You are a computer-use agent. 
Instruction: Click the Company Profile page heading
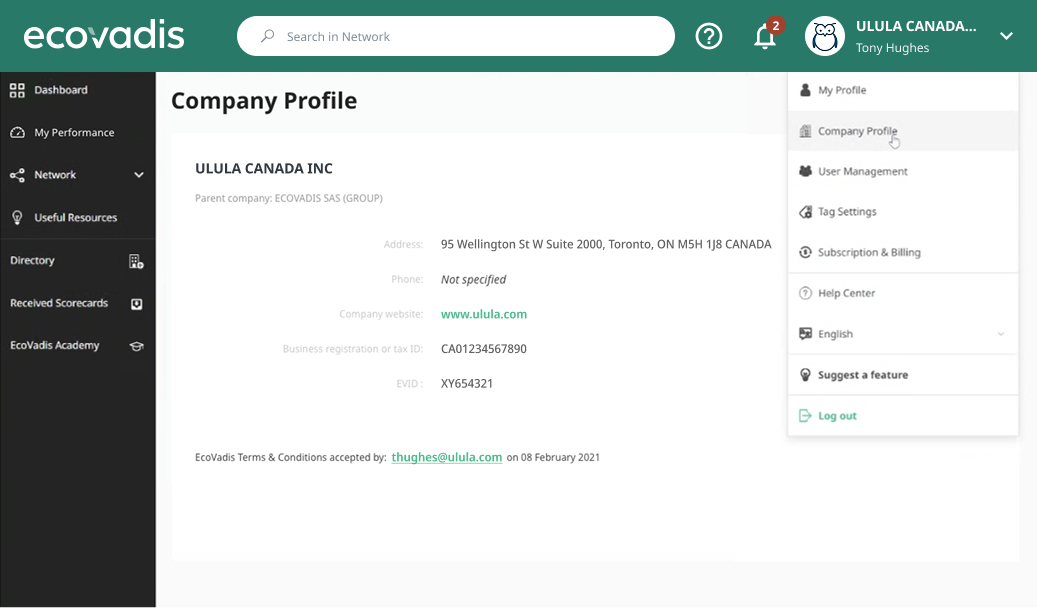pos(264,101)
